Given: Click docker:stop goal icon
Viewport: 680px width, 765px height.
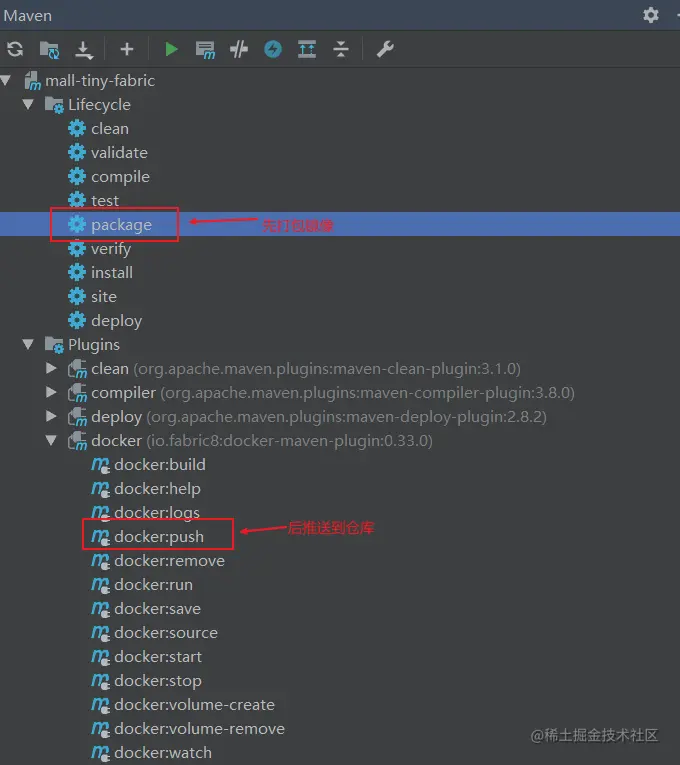Looking at the screenshot, I should (100, 681).
